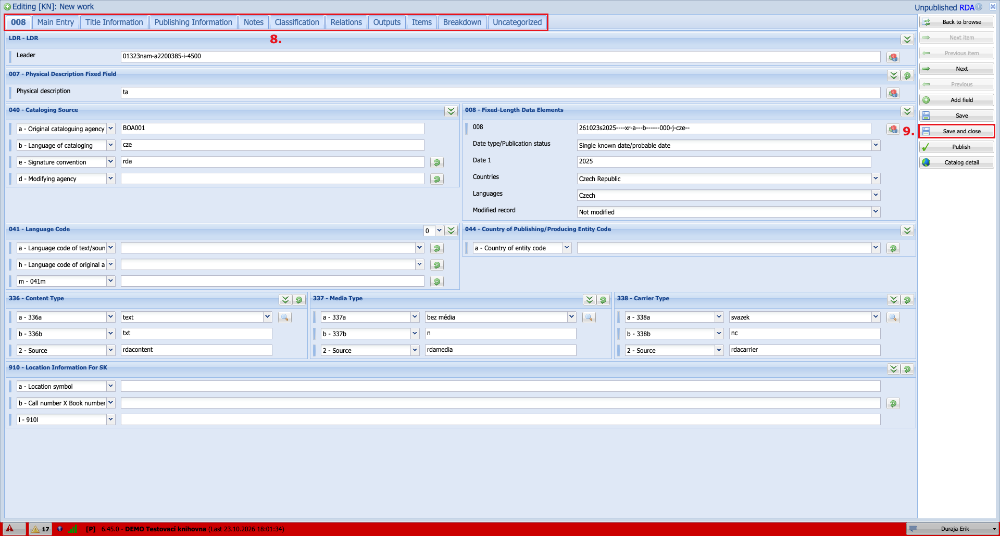Viewport: 1000px width, 536px height.
Task: Click green signal bars icon in status bar
Action: 72,529
